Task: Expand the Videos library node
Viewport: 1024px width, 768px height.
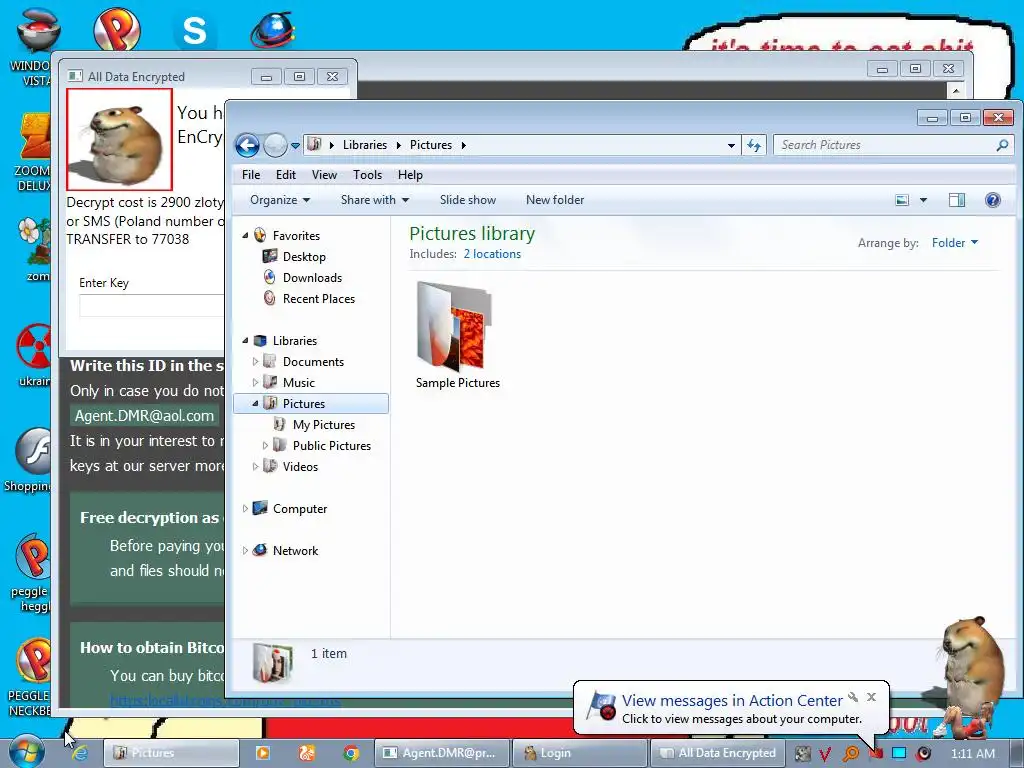Action: pyautogui.click(x=255, y=466)
